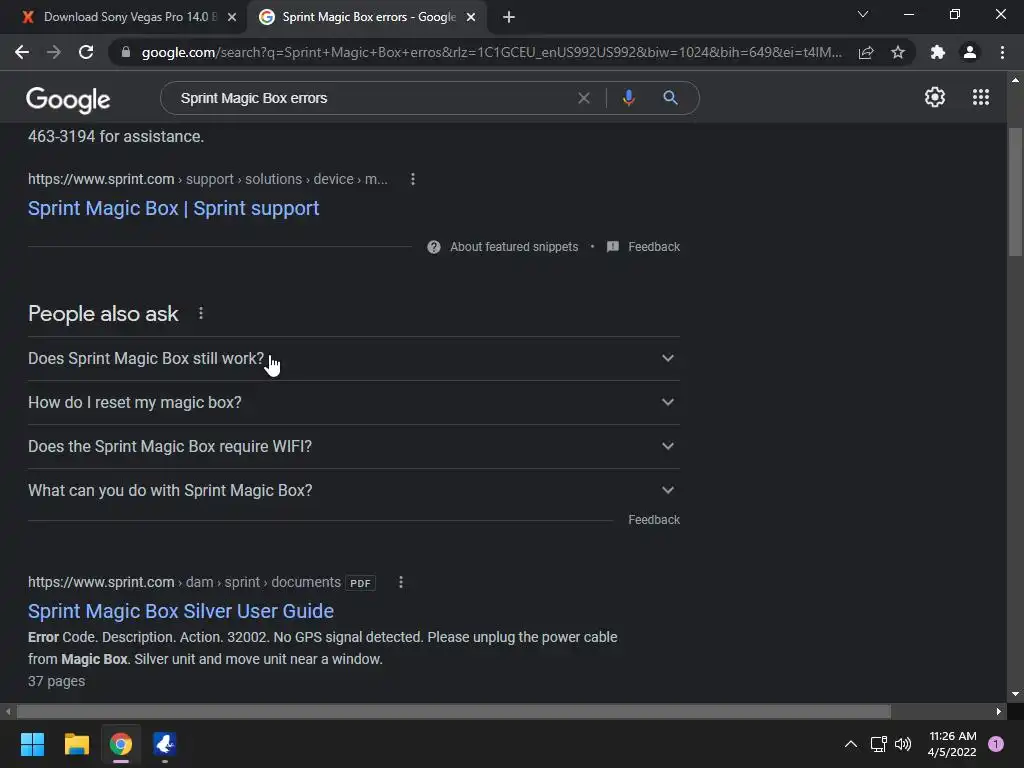Open the taskbar clock and date

pyautogui.click(x=952, y=744)
